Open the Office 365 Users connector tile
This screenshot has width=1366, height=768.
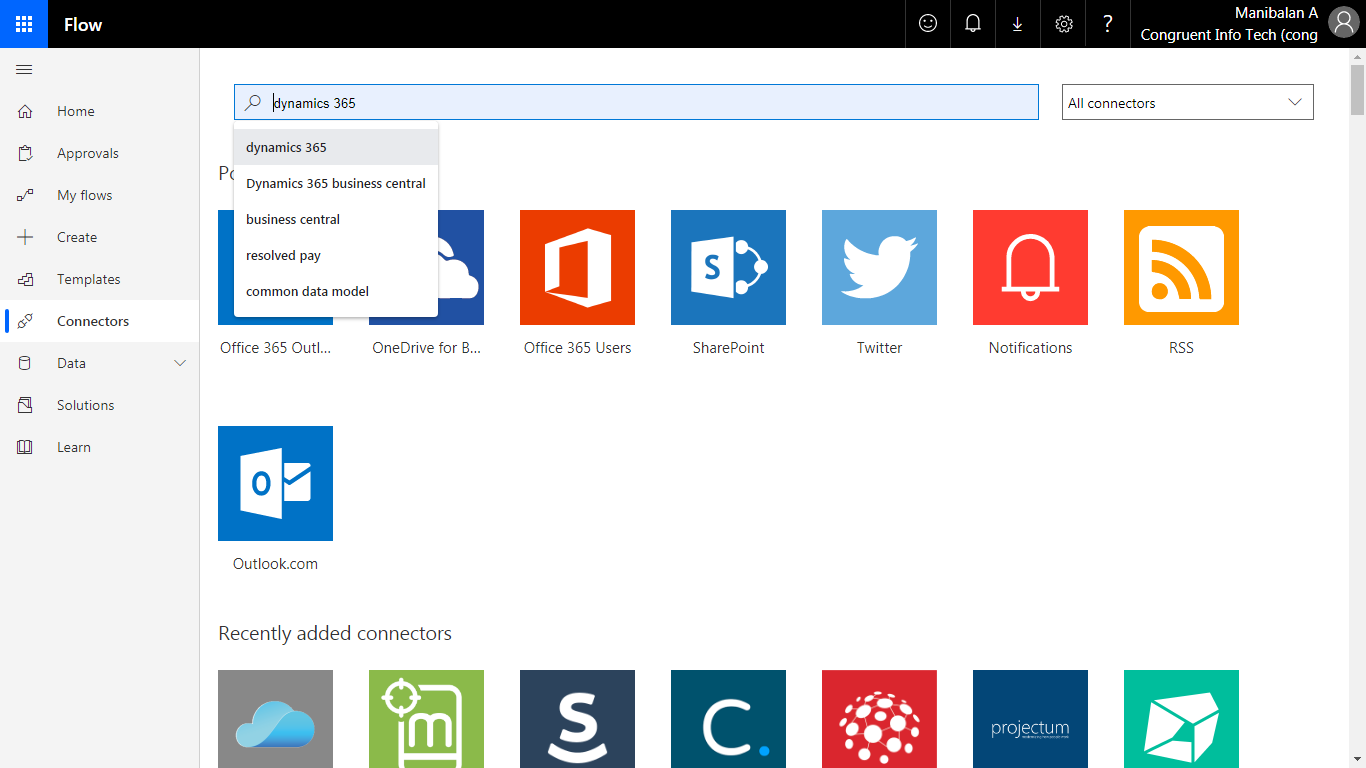(x=577, y=267)
